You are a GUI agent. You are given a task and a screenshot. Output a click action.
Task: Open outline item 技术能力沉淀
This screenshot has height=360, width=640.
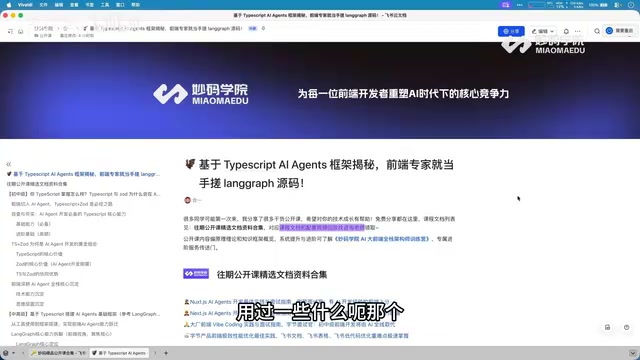(30, 294)
